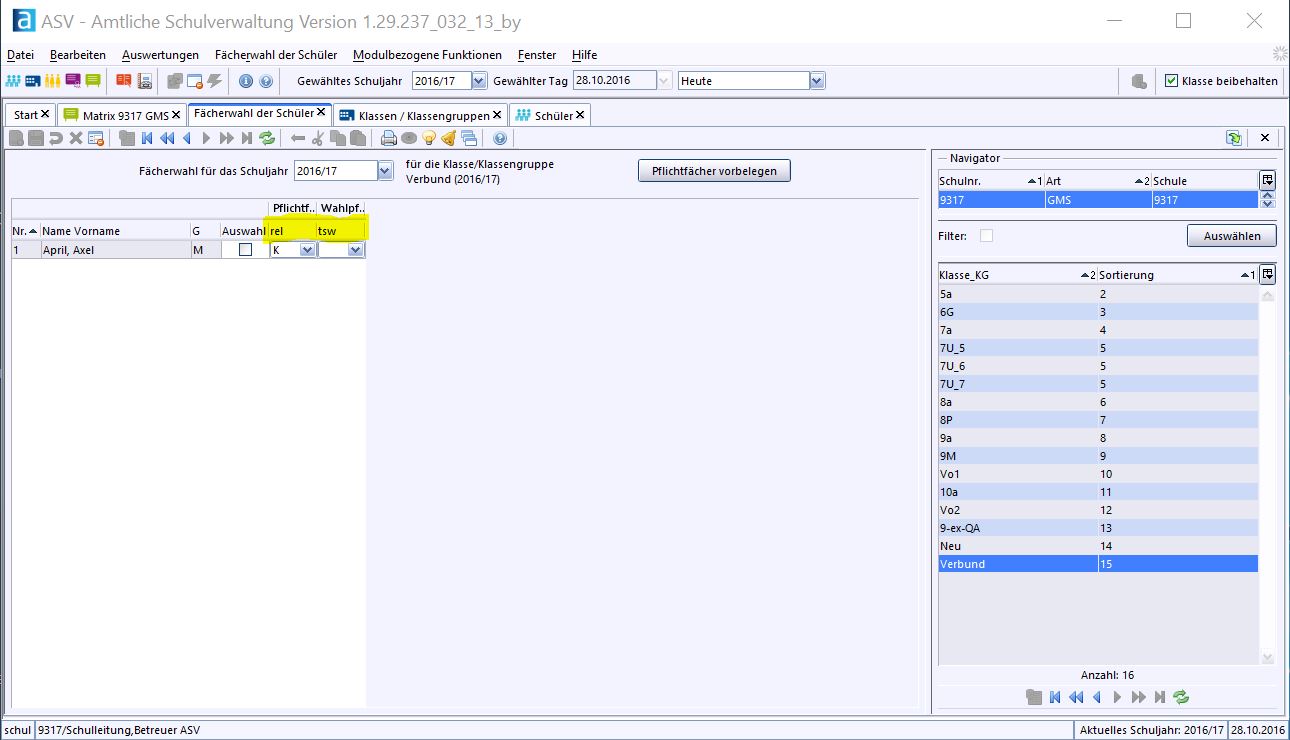Enable the Filter checkbox in Navigator

(x=987, y=236)
